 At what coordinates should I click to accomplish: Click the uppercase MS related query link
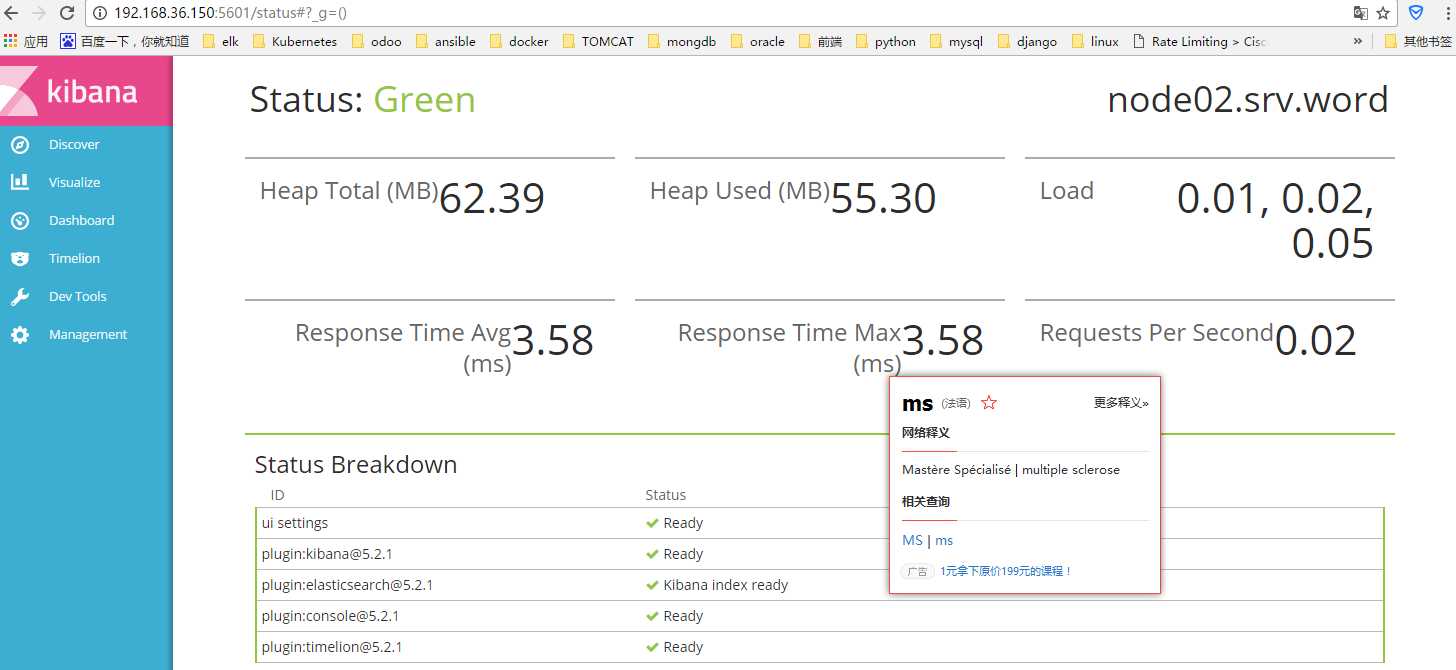tap(912, 540)
